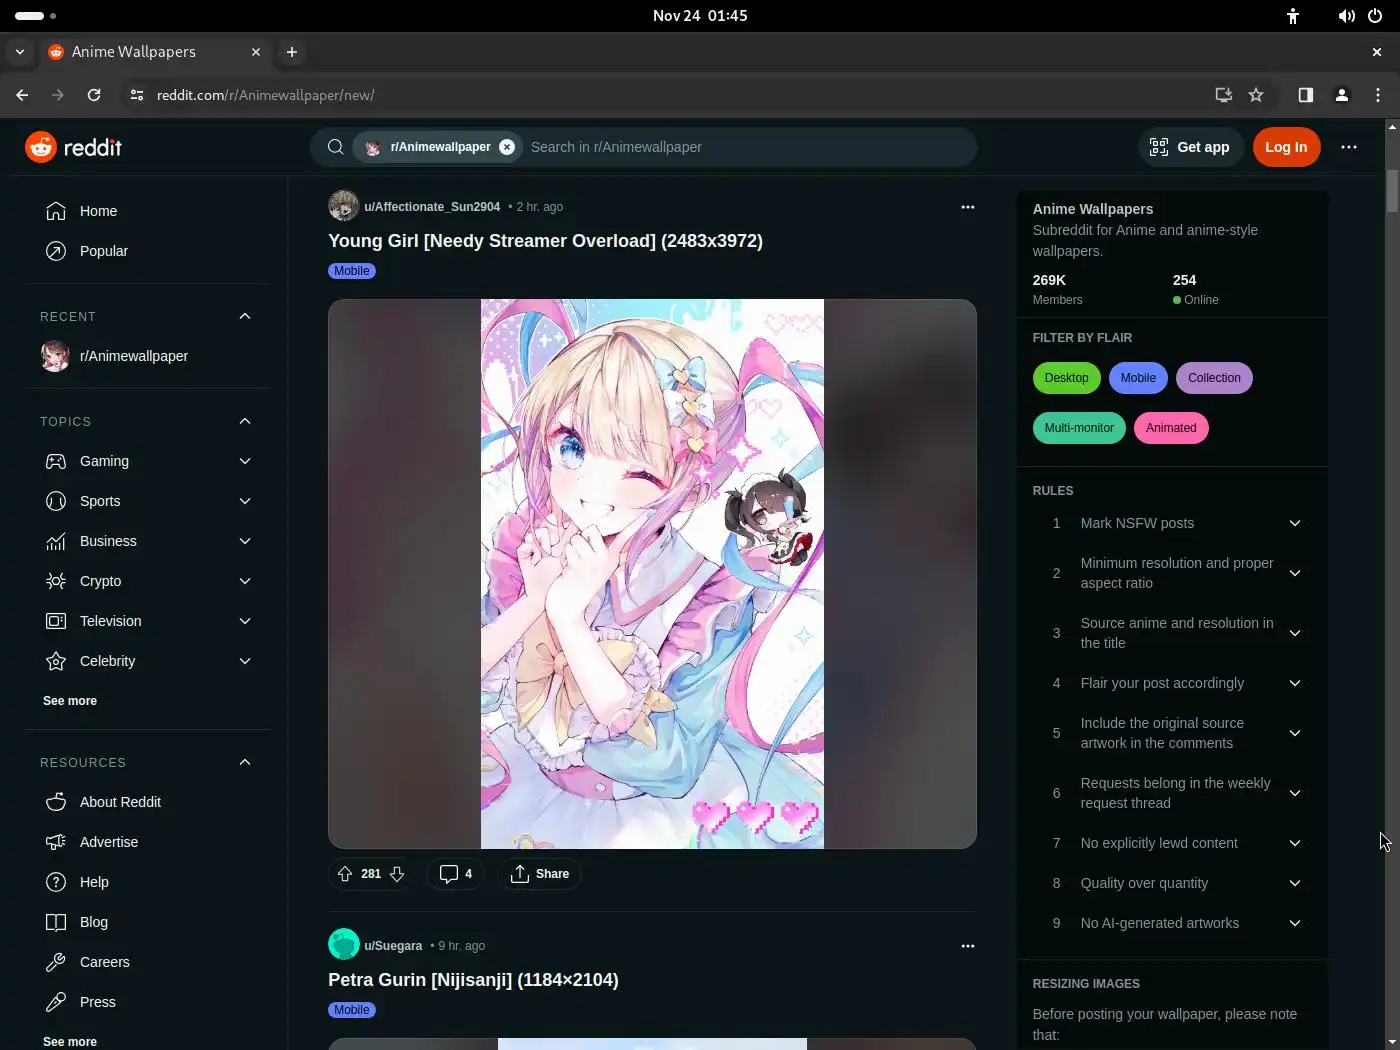This screenshot has height=1050, width=1400.
Task: Collapse the RECENT section
Action: tap(245, 316)
